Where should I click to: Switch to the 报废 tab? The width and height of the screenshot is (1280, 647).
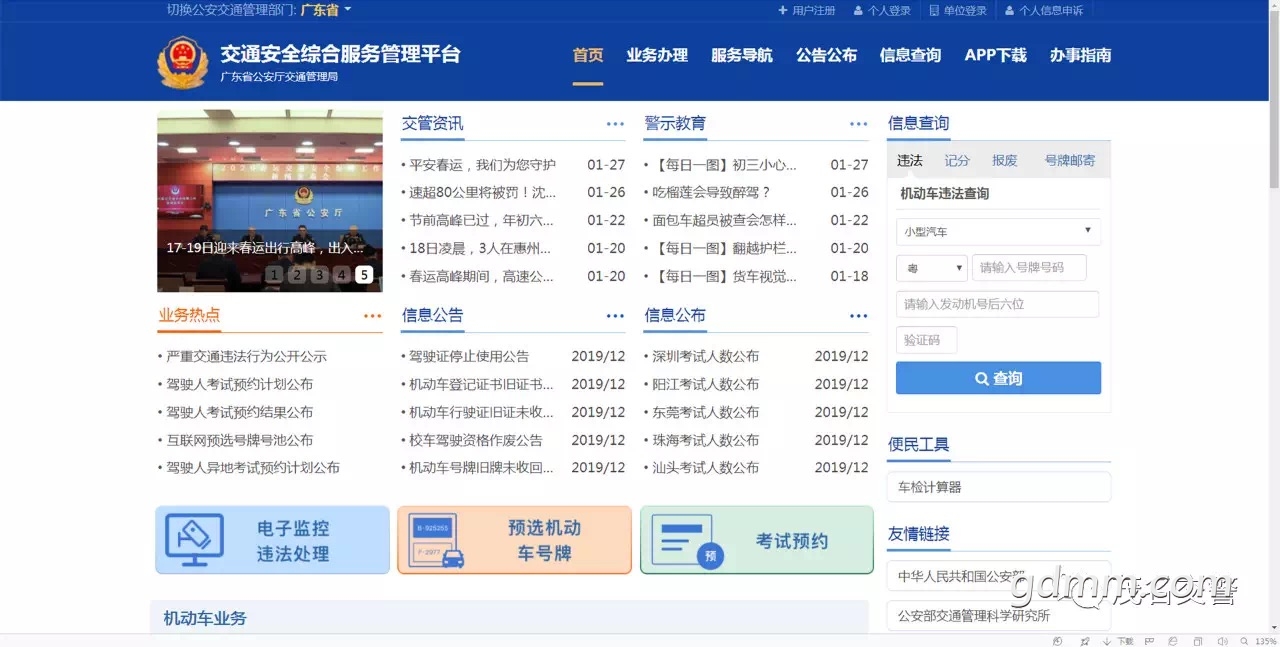click(1005, 160)
